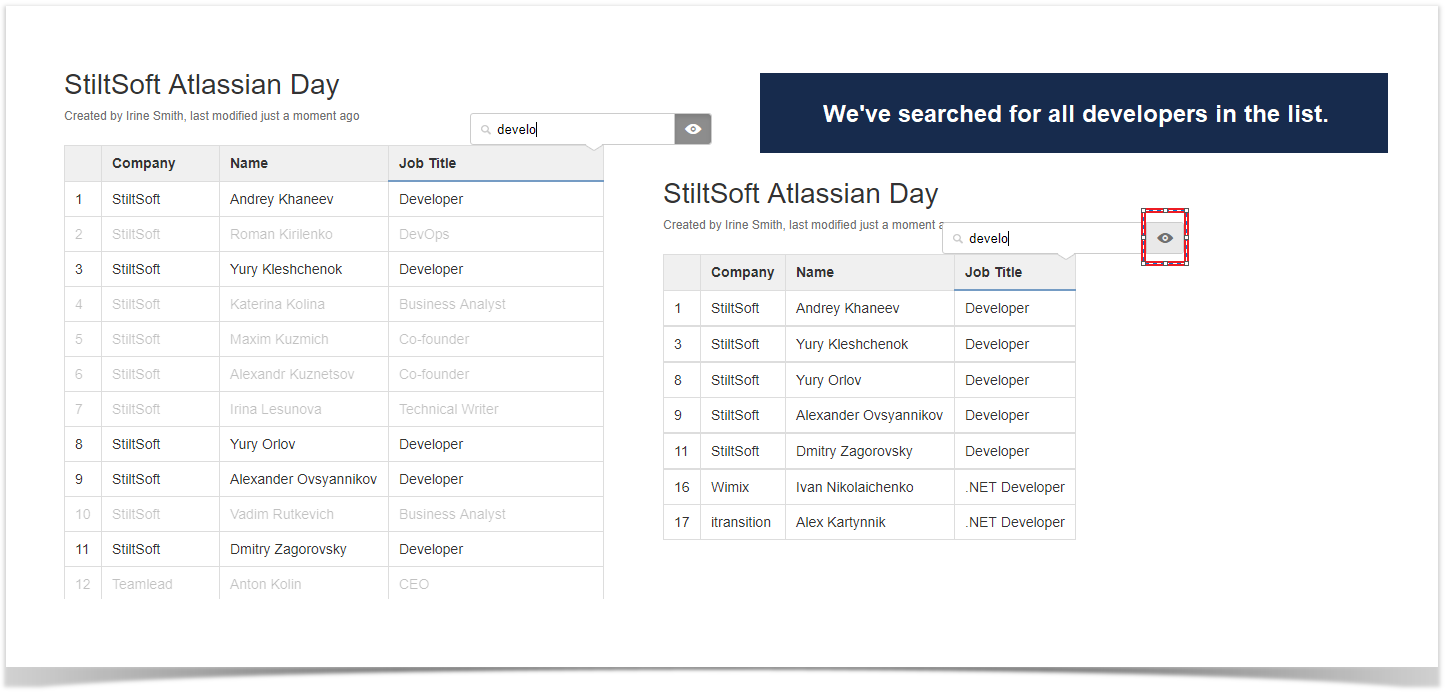Click Job Title header in the greyed-rows table
Image resolution: width=1452 pixels, height=696 pixels.
(496, 163)
